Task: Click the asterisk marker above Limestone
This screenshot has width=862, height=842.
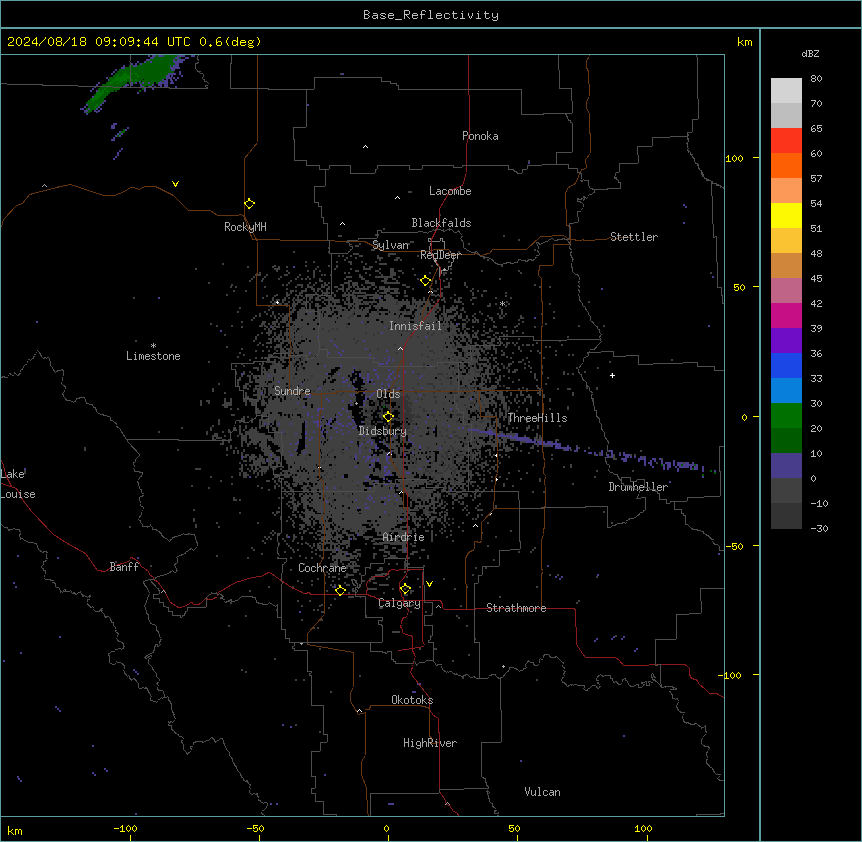Action: 153,346
